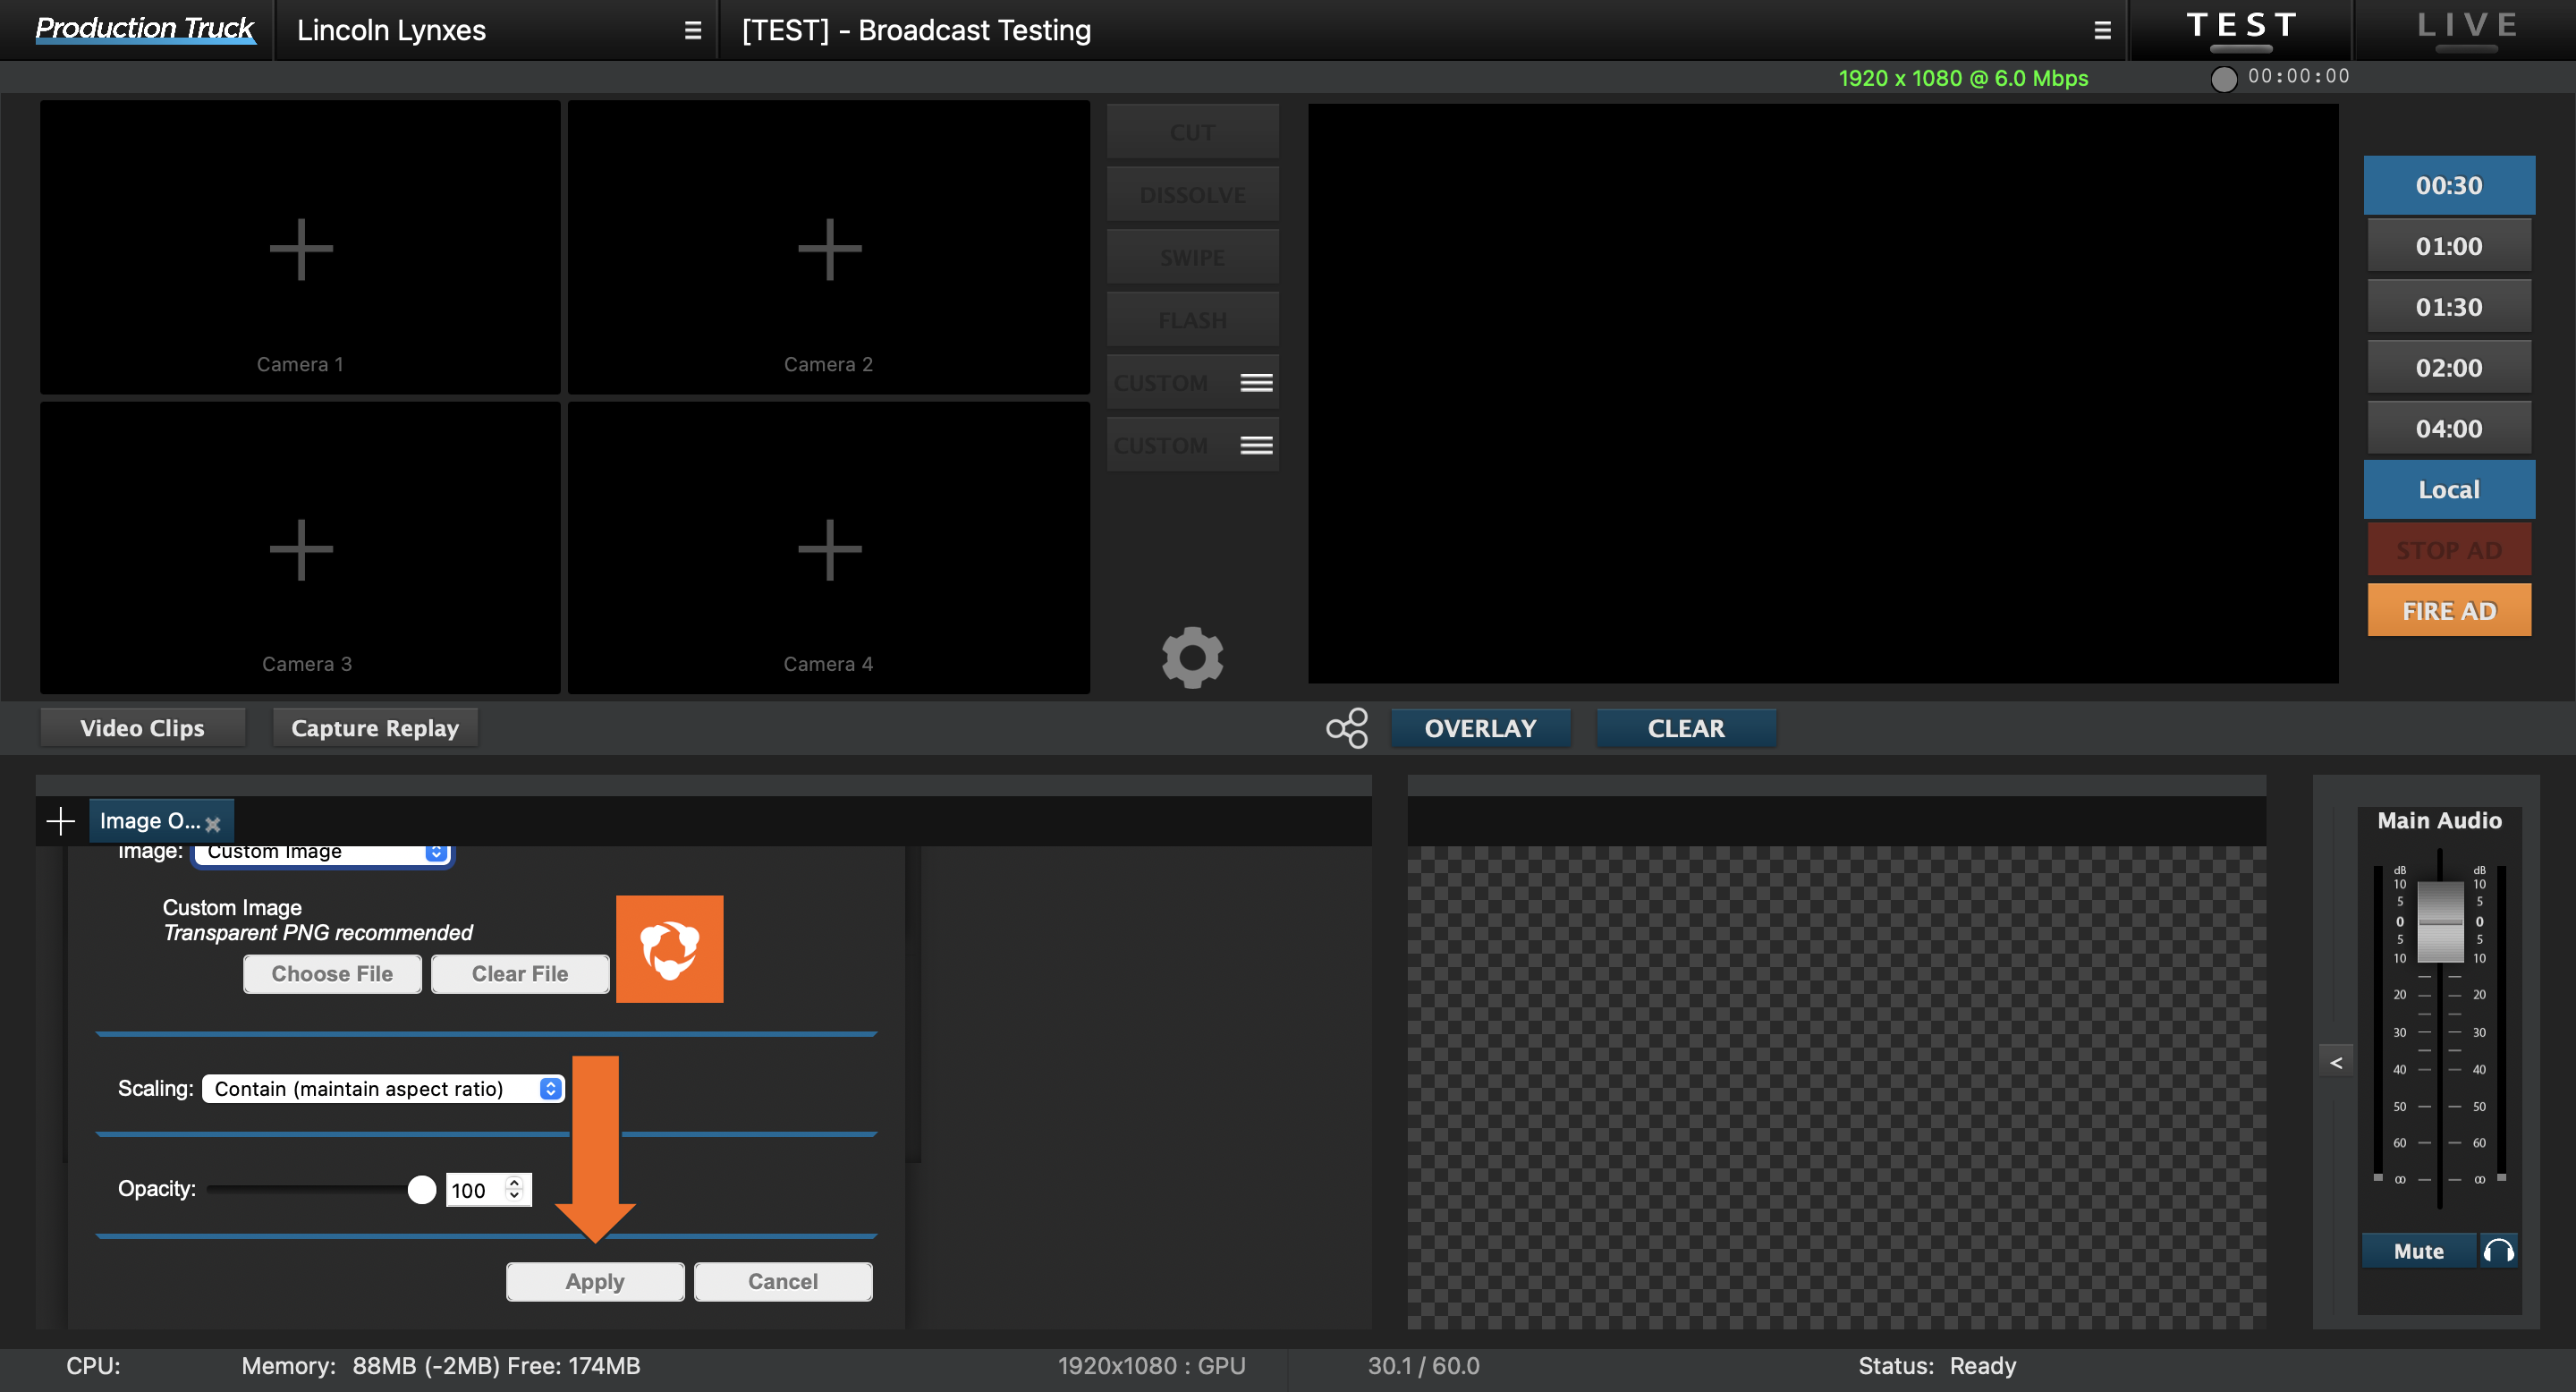The image size is (2576, 1392).
Task: Add a new overlay tab with the plus icon
Action: (x=61, y=821)
